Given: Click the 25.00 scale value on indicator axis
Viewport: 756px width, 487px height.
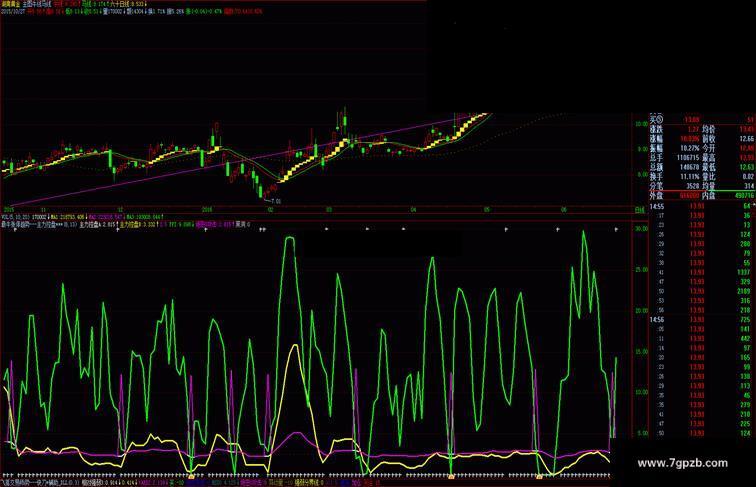Looking at the screenshot, I should (x=642, y=270).
